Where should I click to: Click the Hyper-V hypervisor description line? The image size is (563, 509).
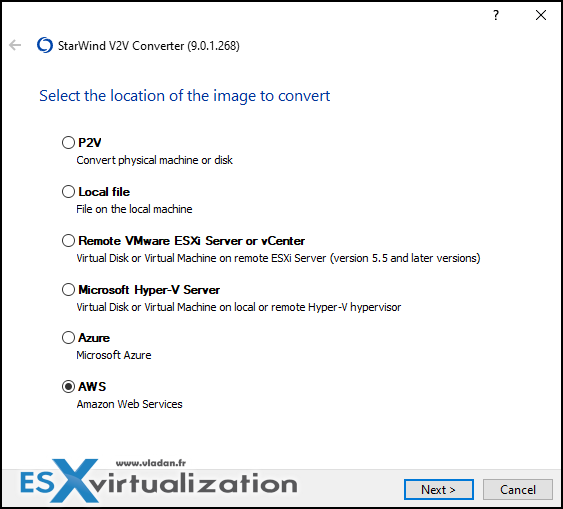pyautogui.click(x=239, y=307)
